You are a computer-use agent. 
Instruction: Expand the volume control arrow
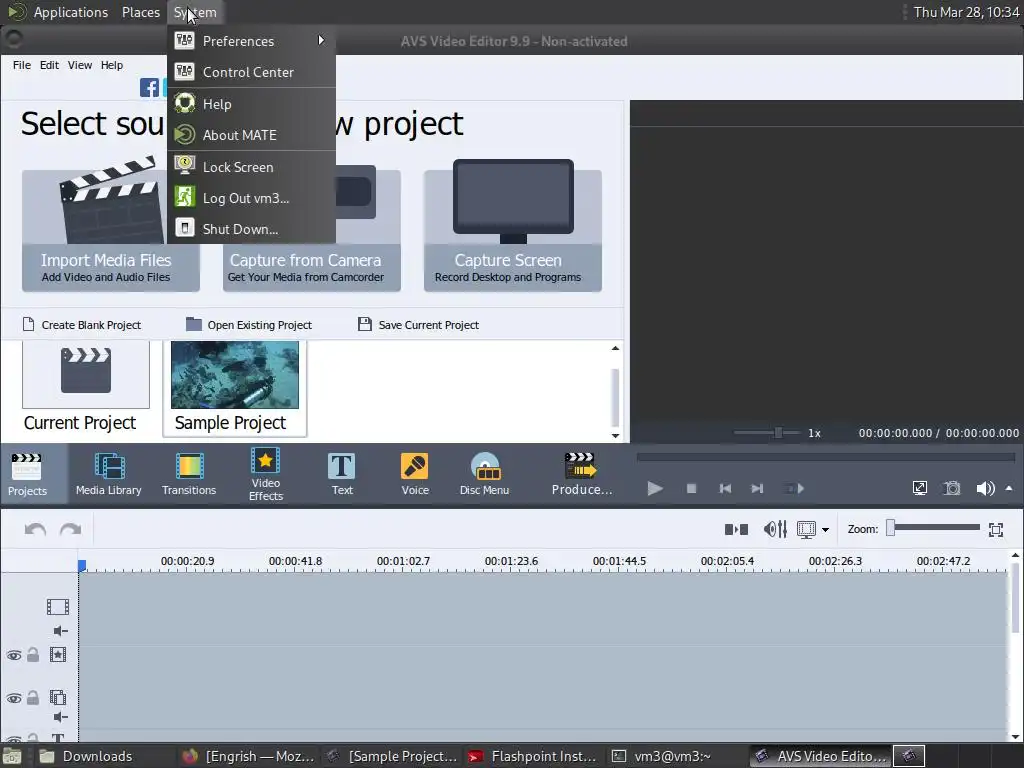click(1009, 488)
